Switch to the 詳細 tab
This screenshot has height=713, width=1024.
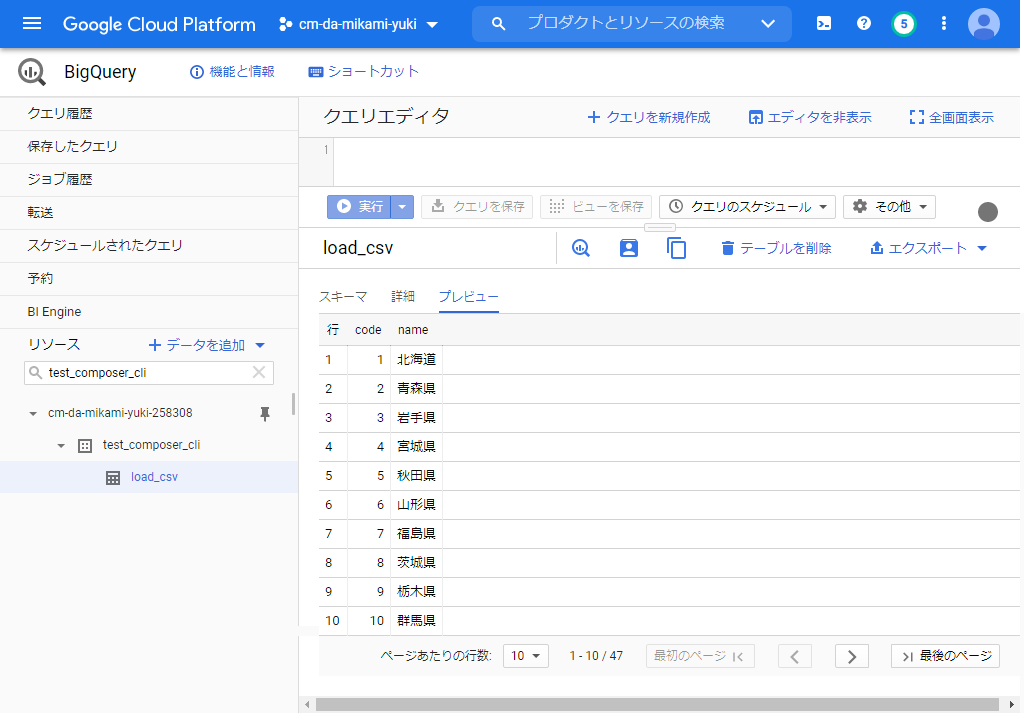point(402,296)
